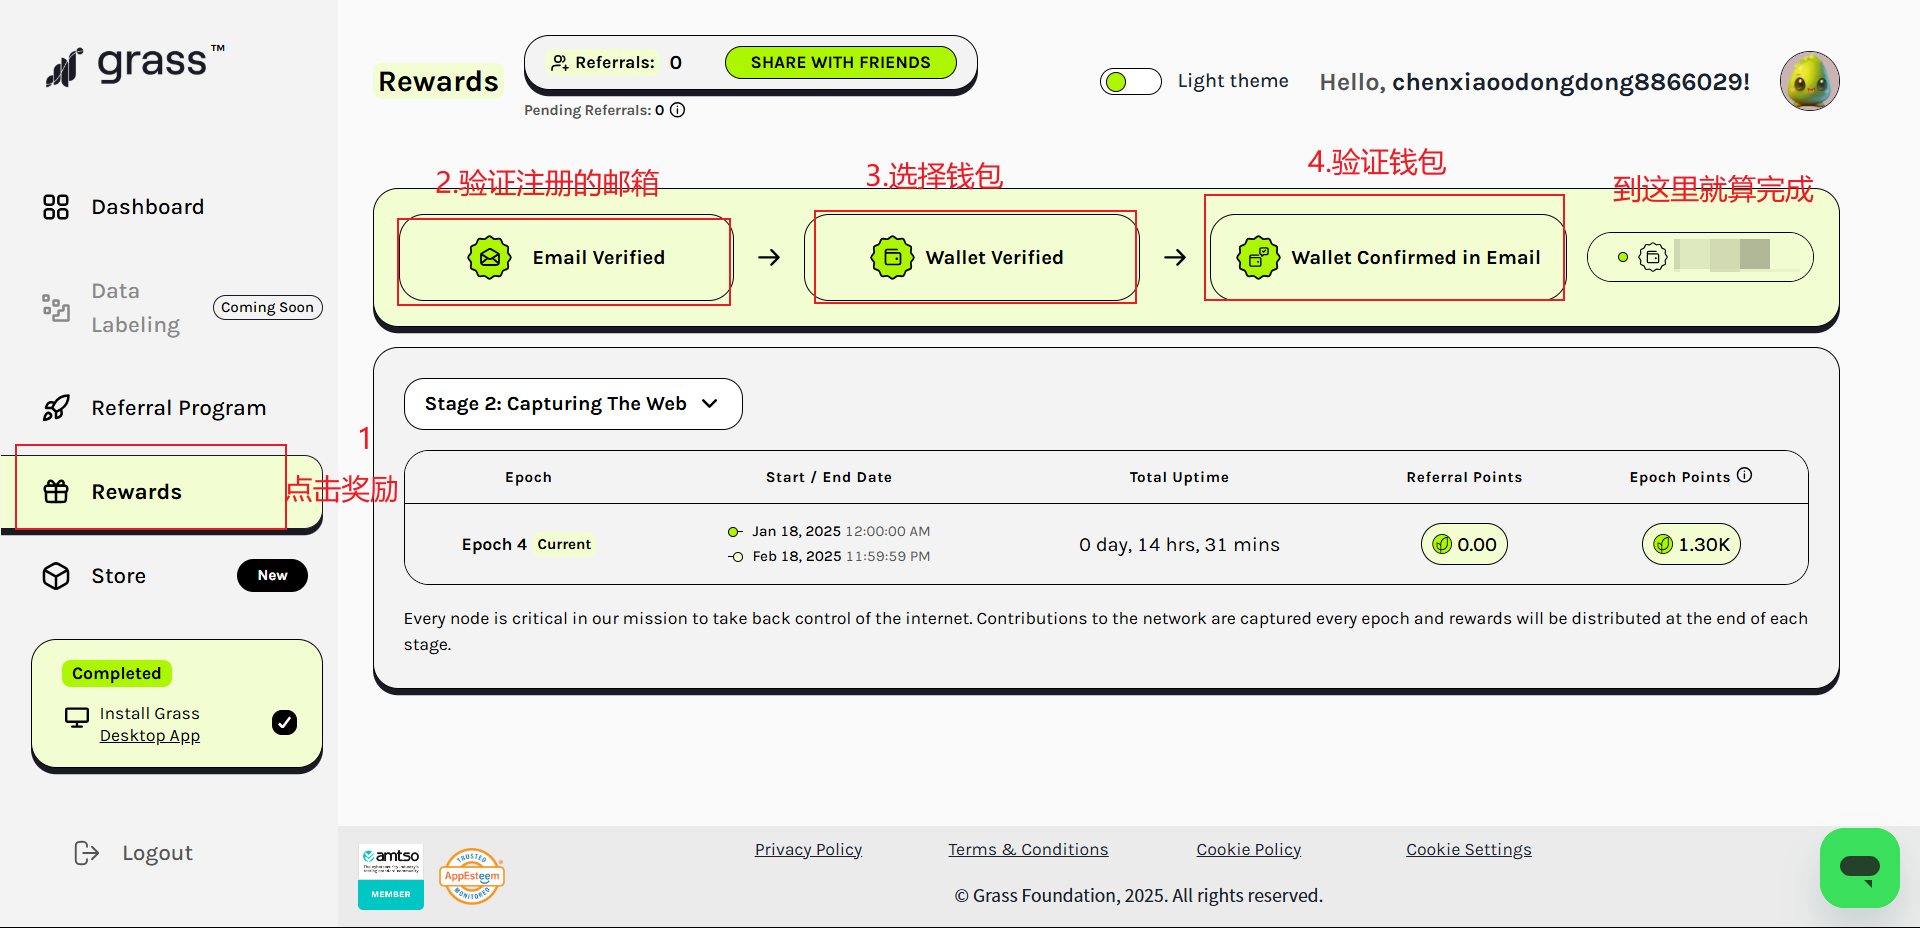Click the start date green marker icon
This screenshot has width=1920, height=928.
coord(735,531)
